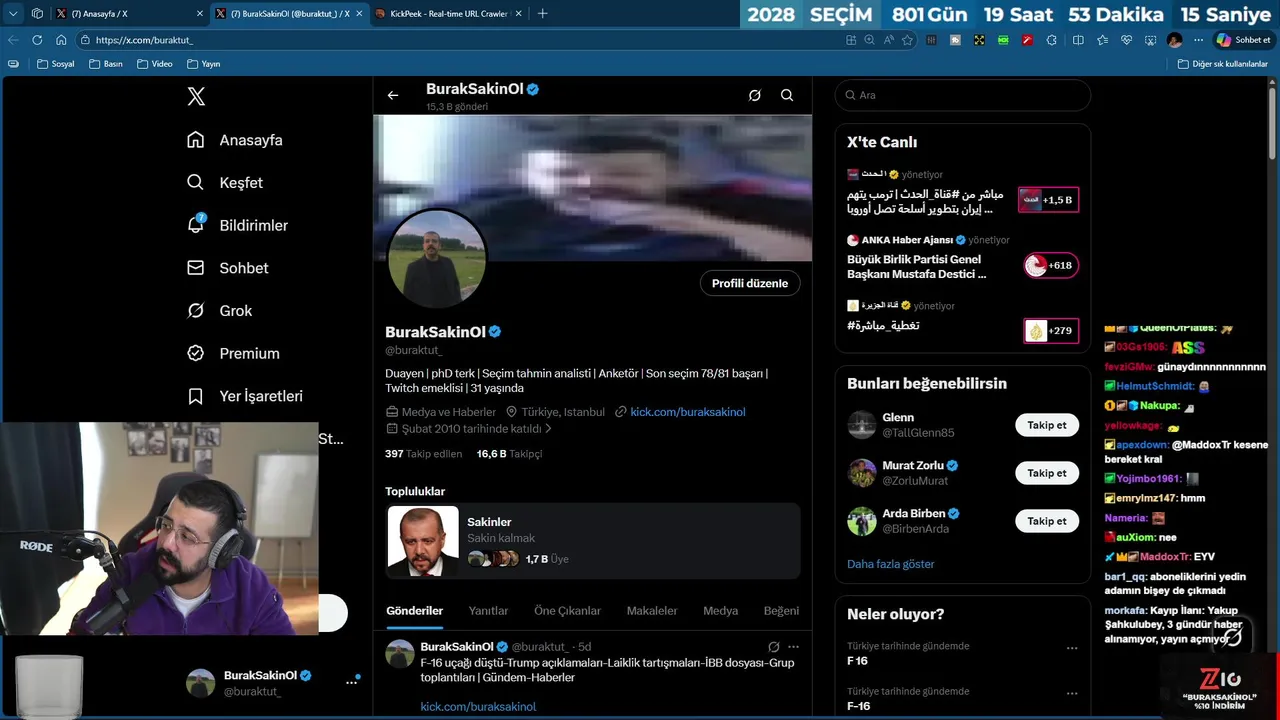The image size is (1280, 720).
Task: Switch to Makaleler tab
Action: [x=652, y=611]
